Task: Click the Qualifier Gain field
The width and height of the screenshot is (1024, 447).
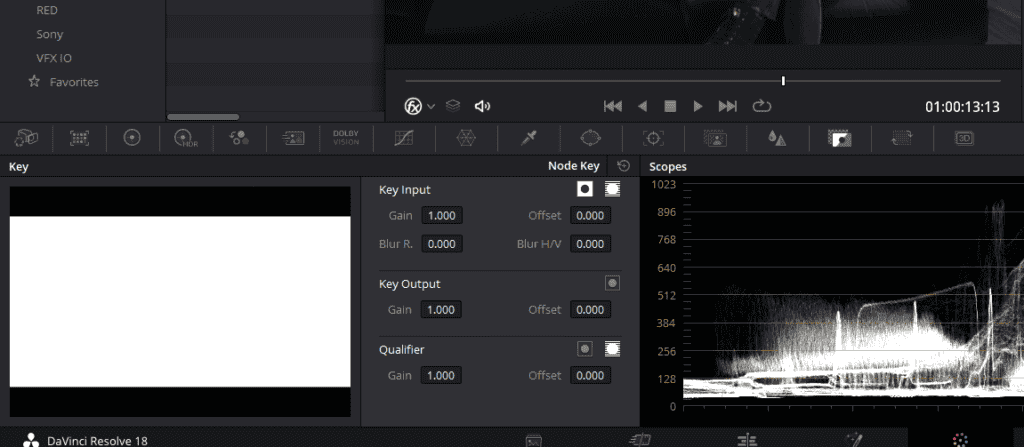Action: [441, 376]
